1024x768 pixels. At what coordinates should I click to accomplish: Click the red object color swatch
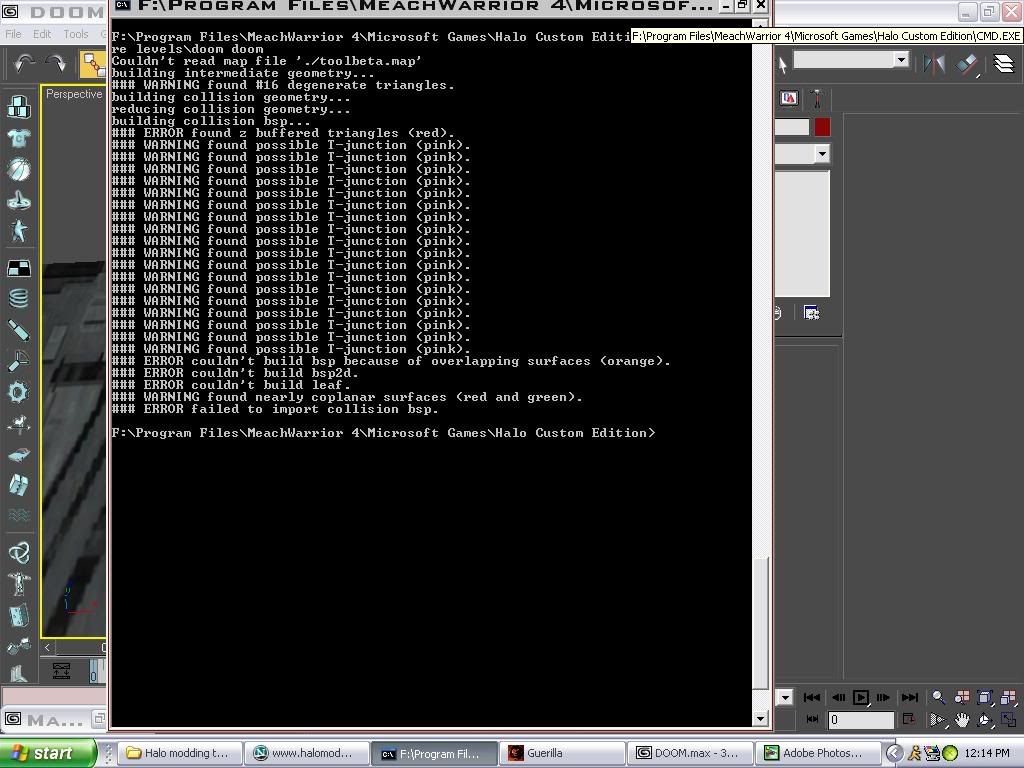point(822,127)
